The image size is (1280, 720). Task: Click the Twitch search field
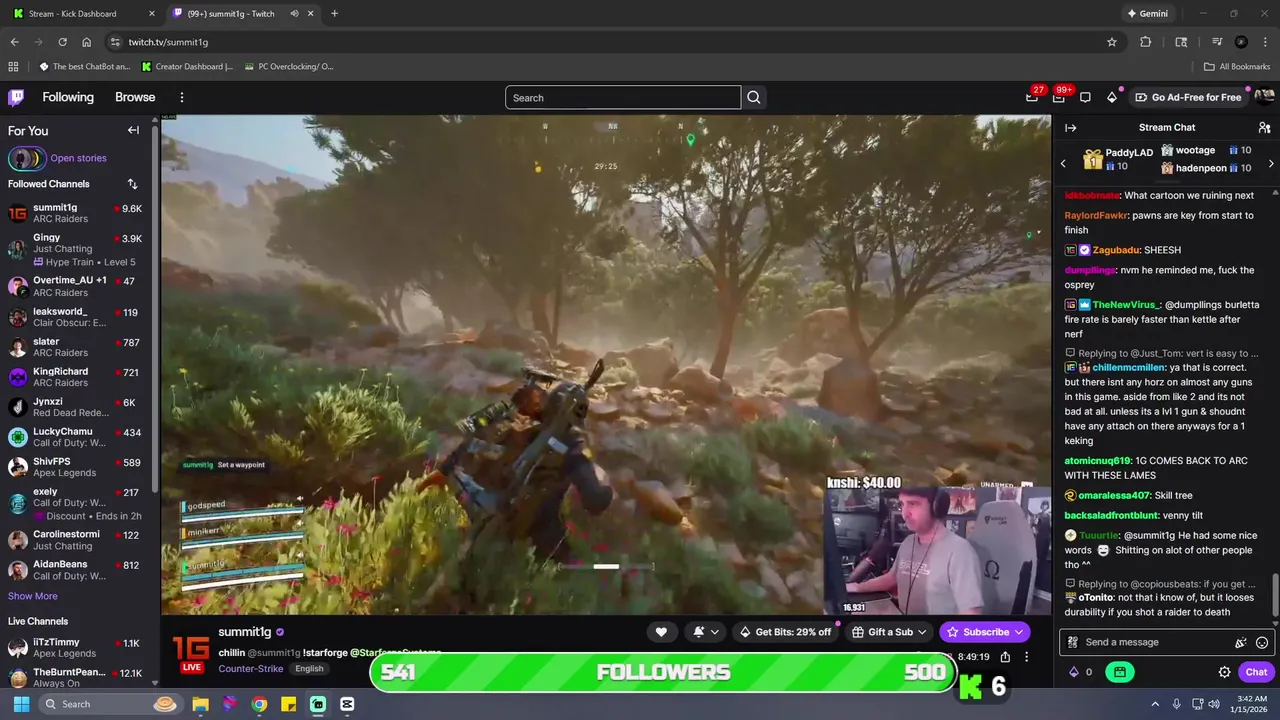coord(623,97)
